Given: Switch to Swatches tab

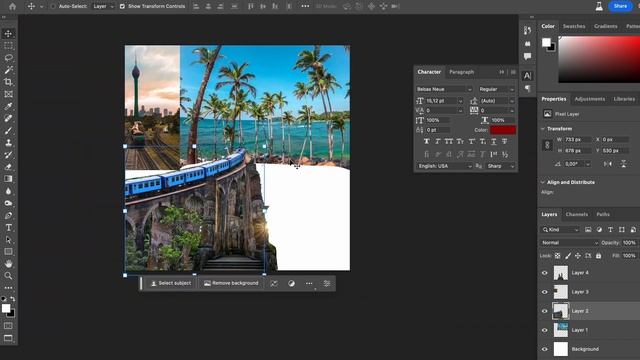Looking at the screenshot, I should pyautogui.click(x=574, y=26).
